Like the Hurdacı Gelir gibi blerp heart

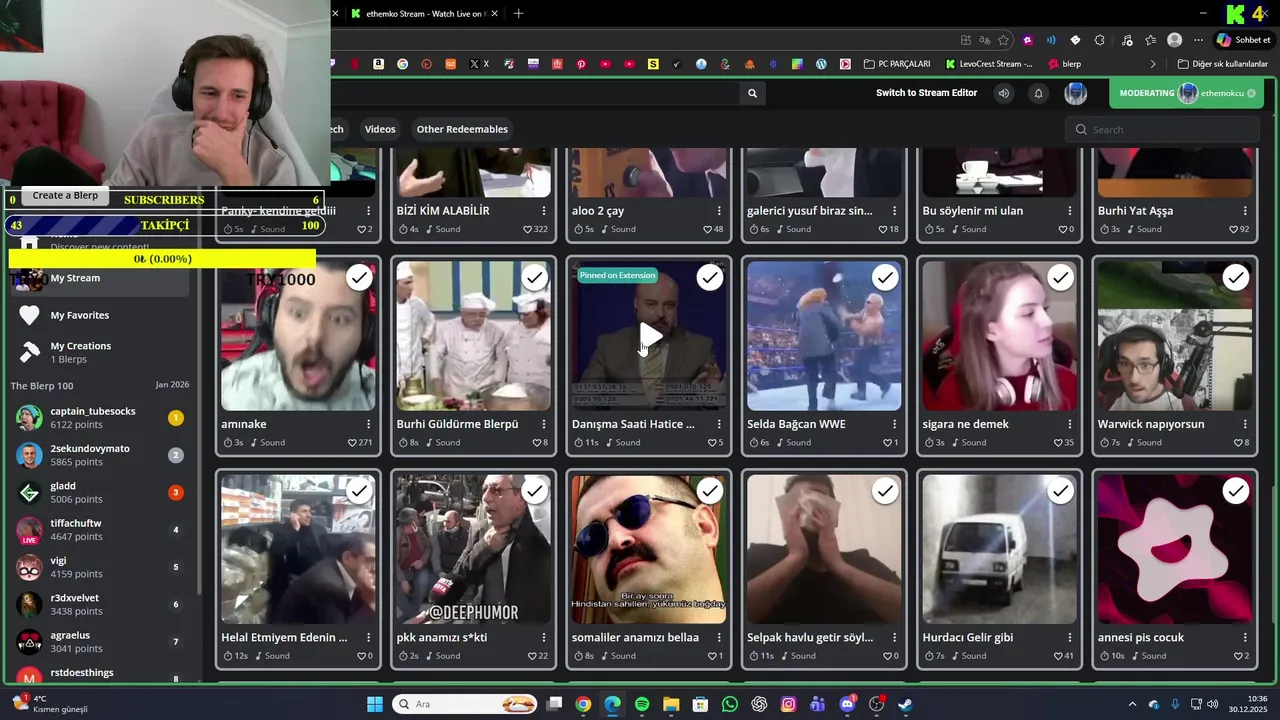point(1059,656)
